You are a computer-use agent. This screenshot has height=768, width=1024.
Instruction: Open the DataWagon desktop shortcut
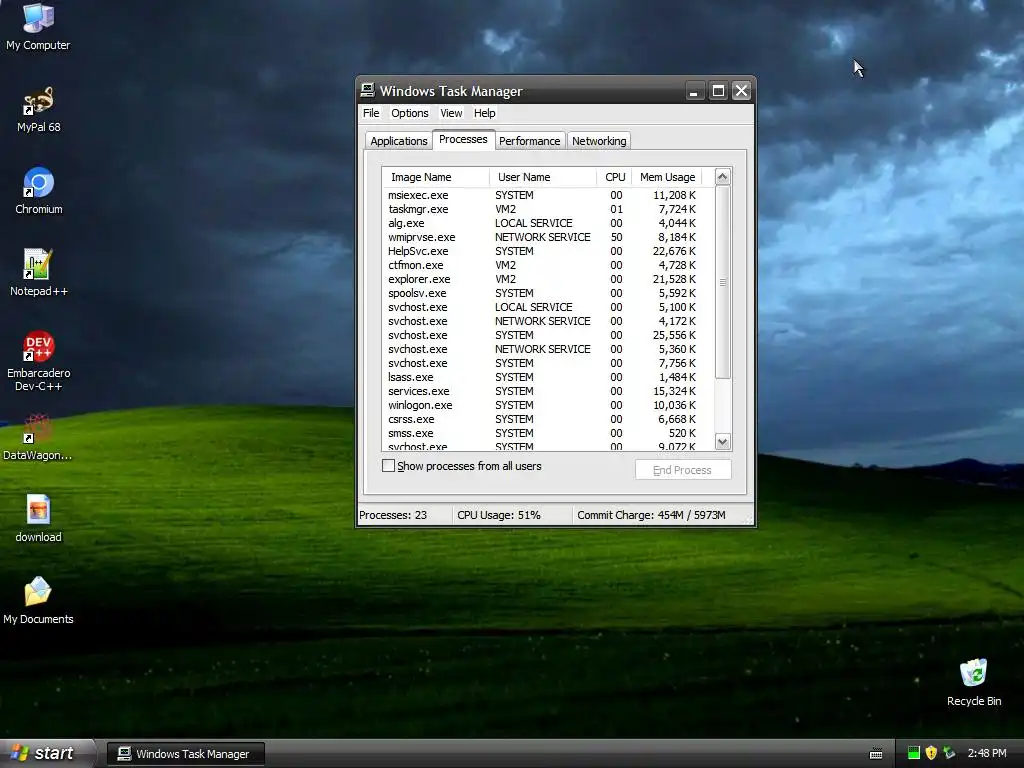coord(38,438)
